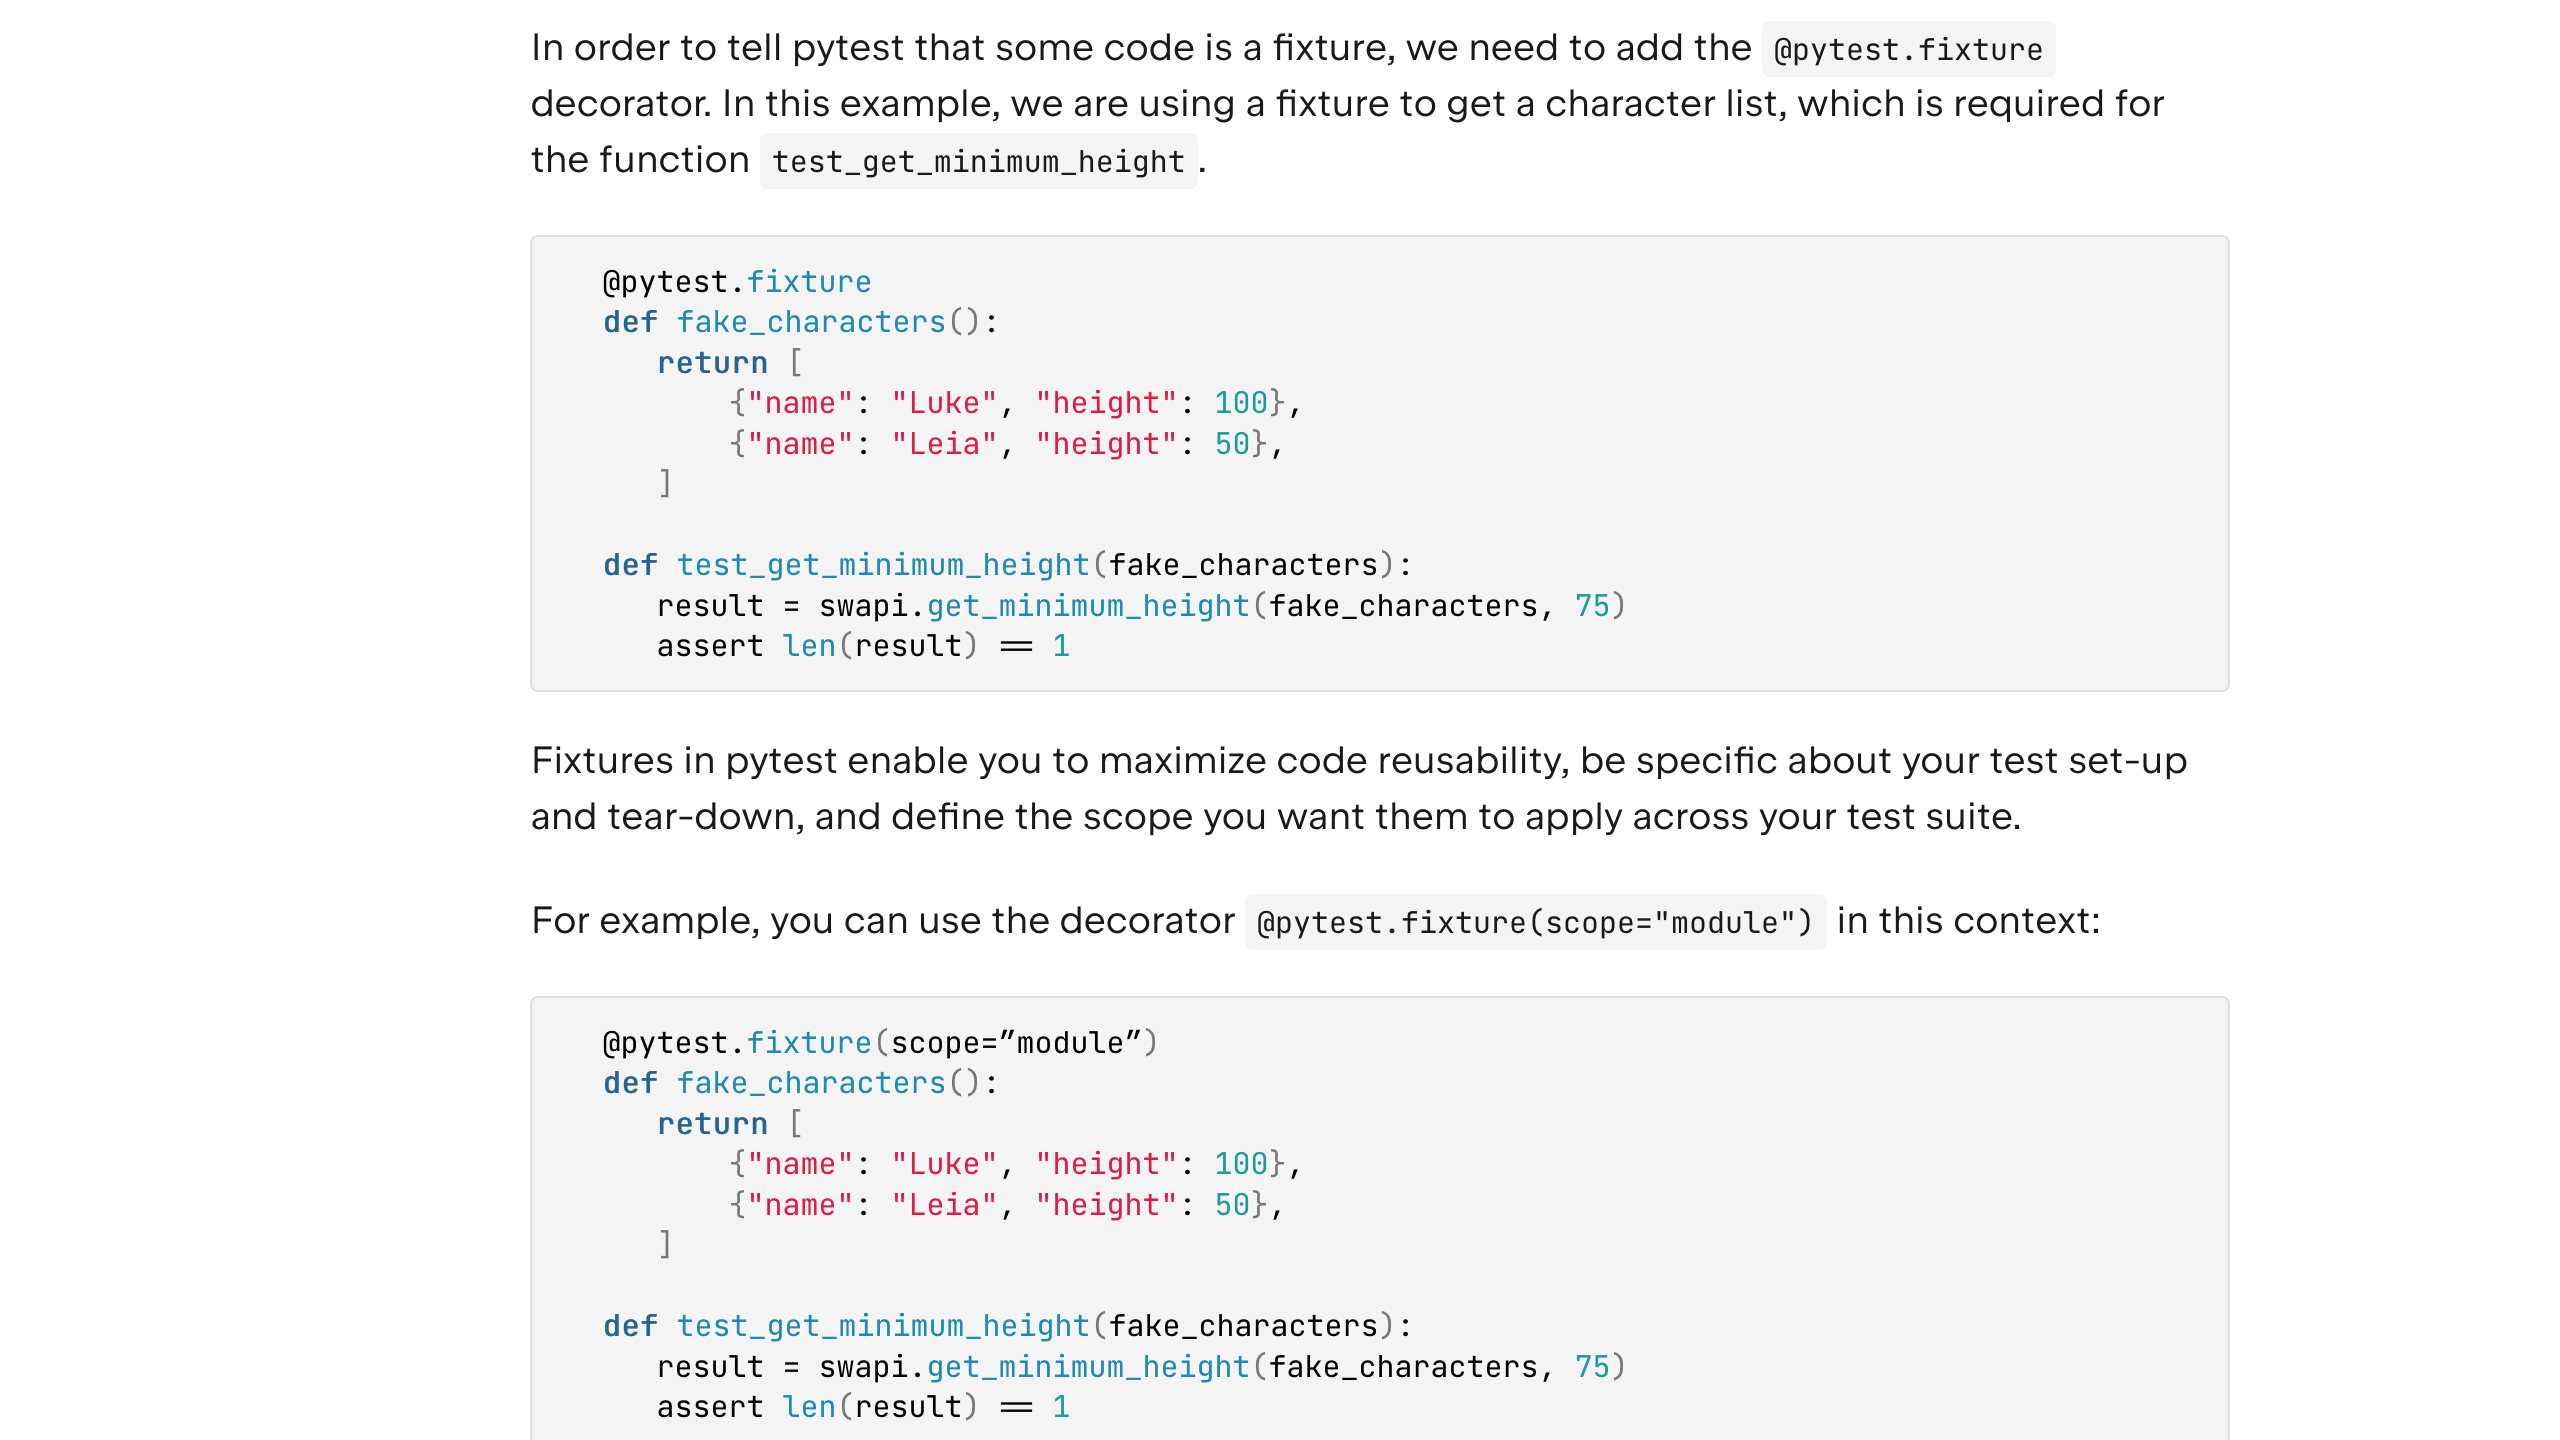2560x1440 pixels.
Task: Click the "Leia" string in first code block
Action: 944,444
